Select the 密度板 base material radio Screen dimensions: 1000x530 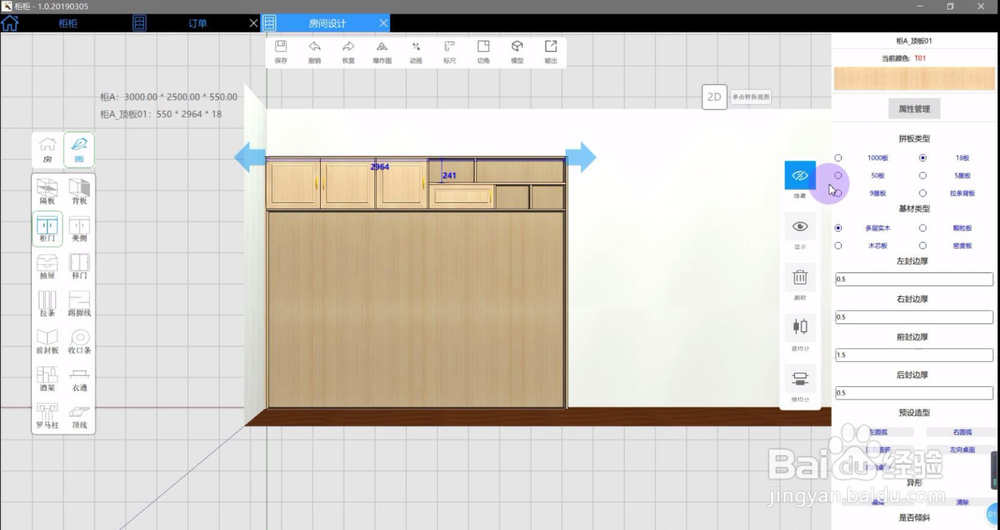point(922,246)
